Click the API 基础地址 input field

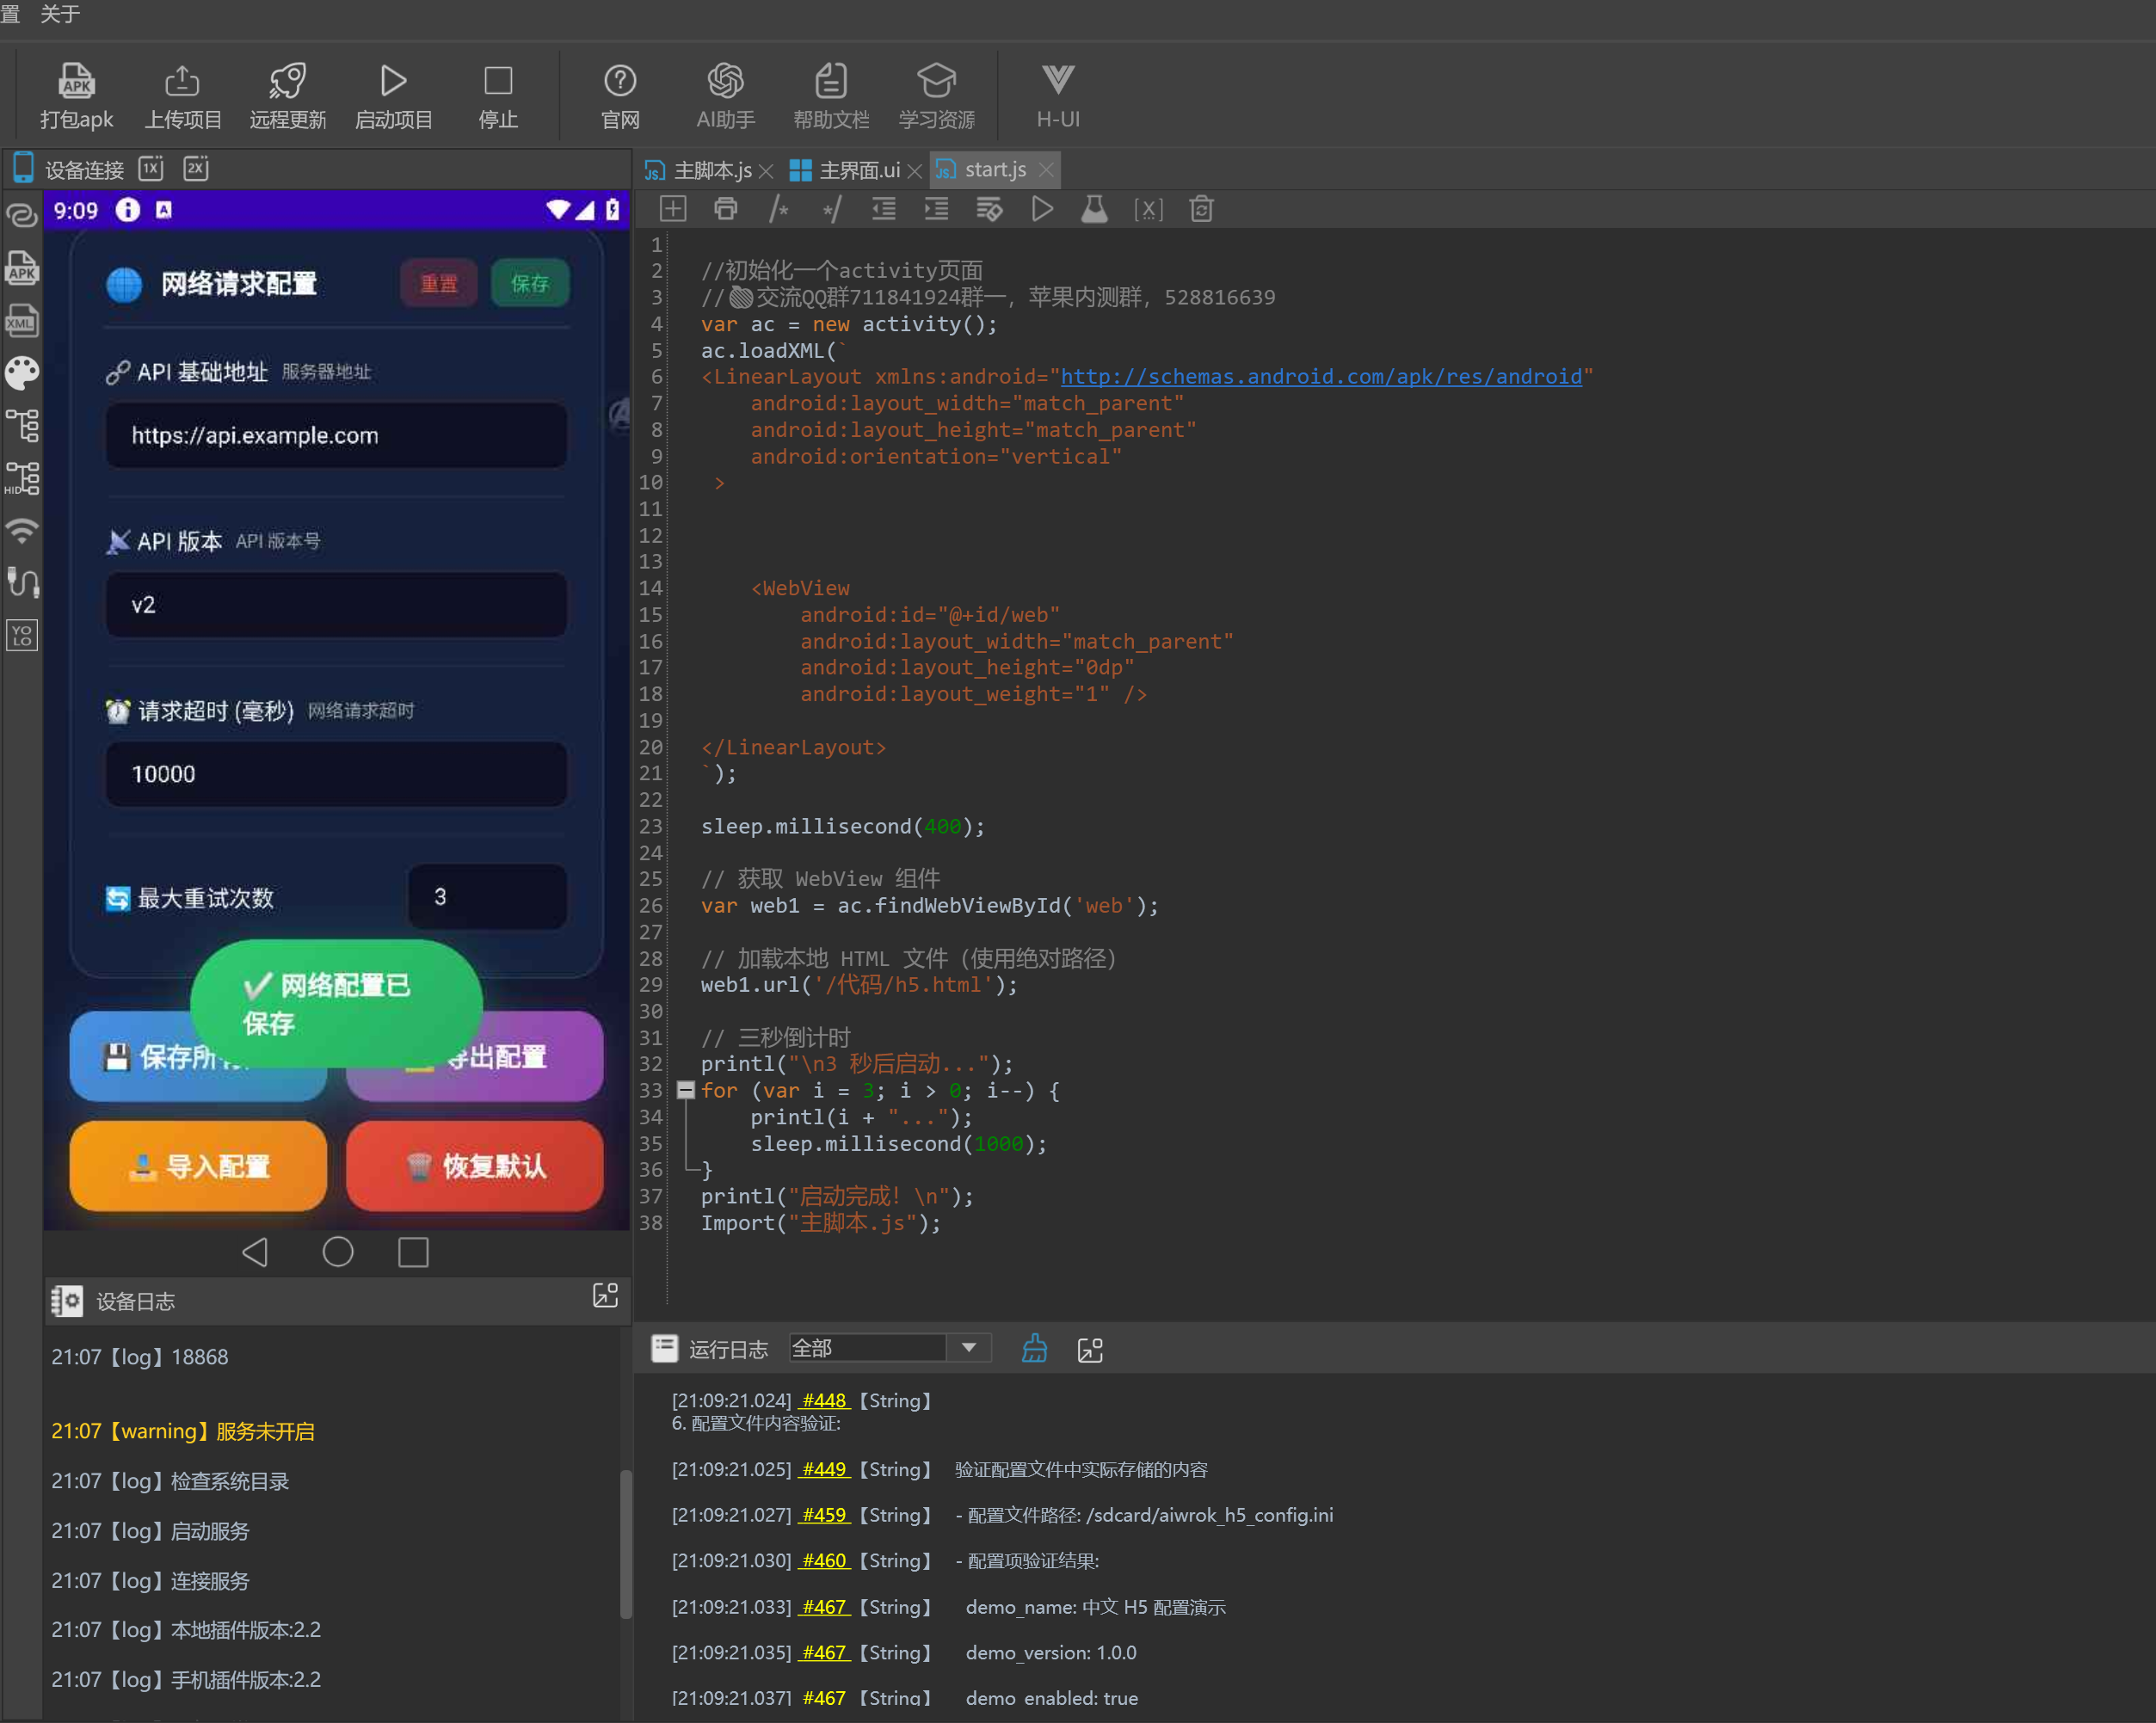click(336, 435)
